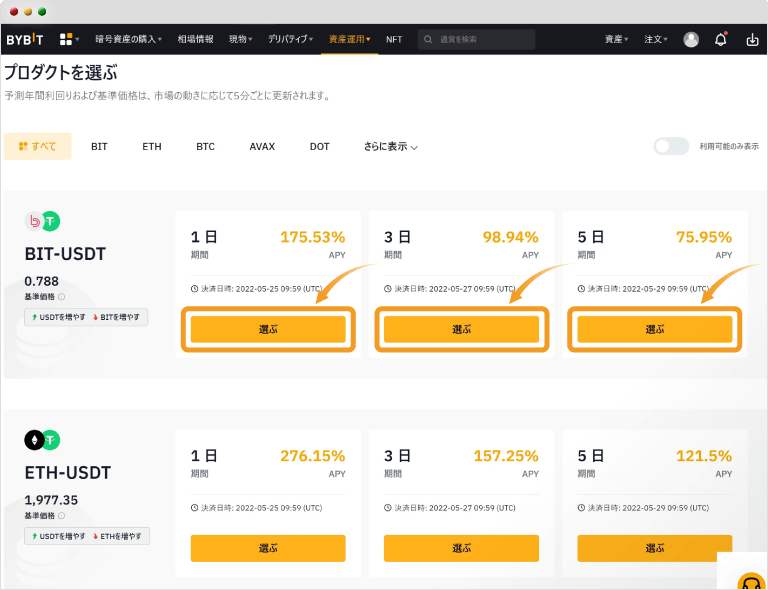Image resolution: width=768 pixels, height=590 pixels.
Task: Open the support headset chat icon
Action: (751, 583)
